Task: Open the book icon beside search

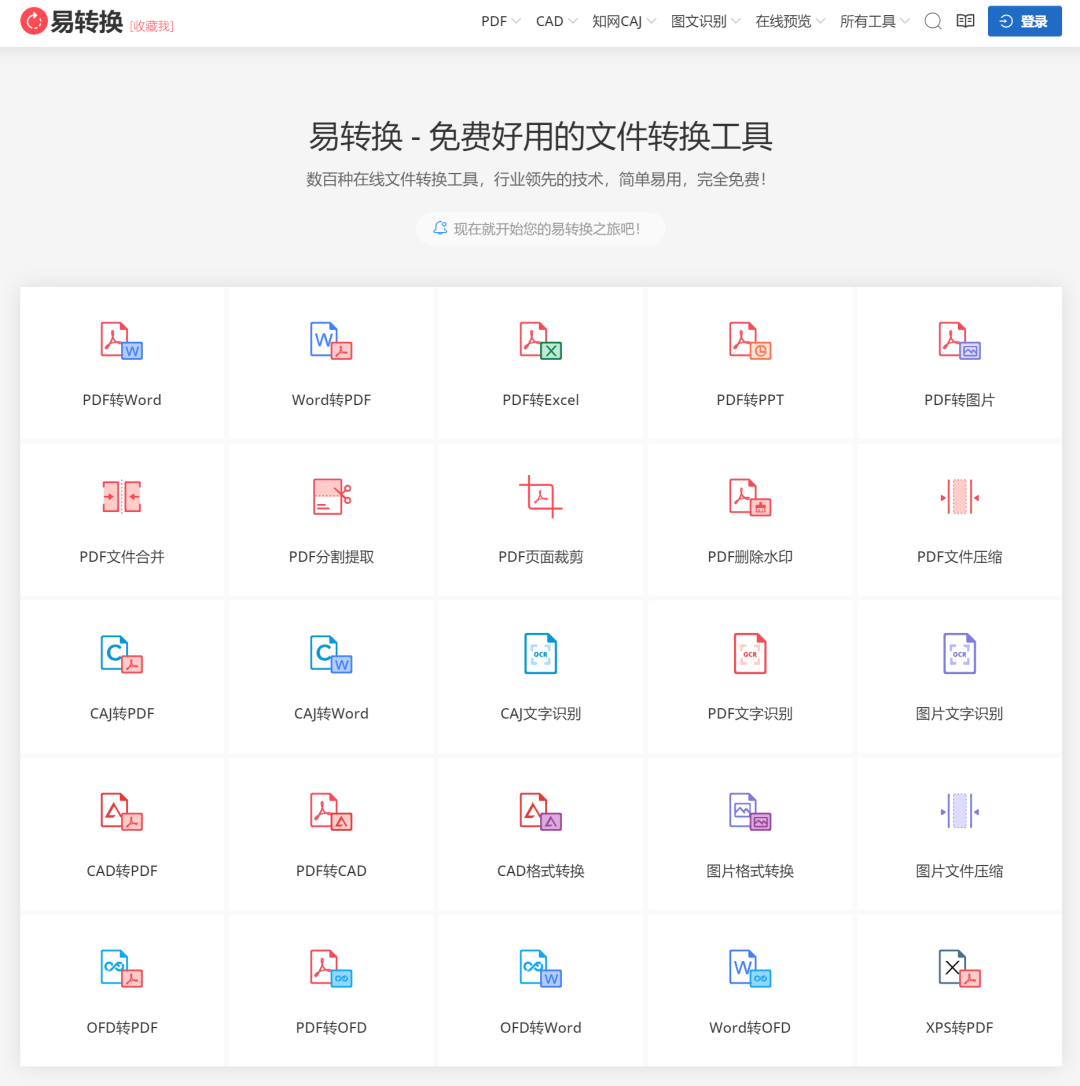Action: point(965,21)
